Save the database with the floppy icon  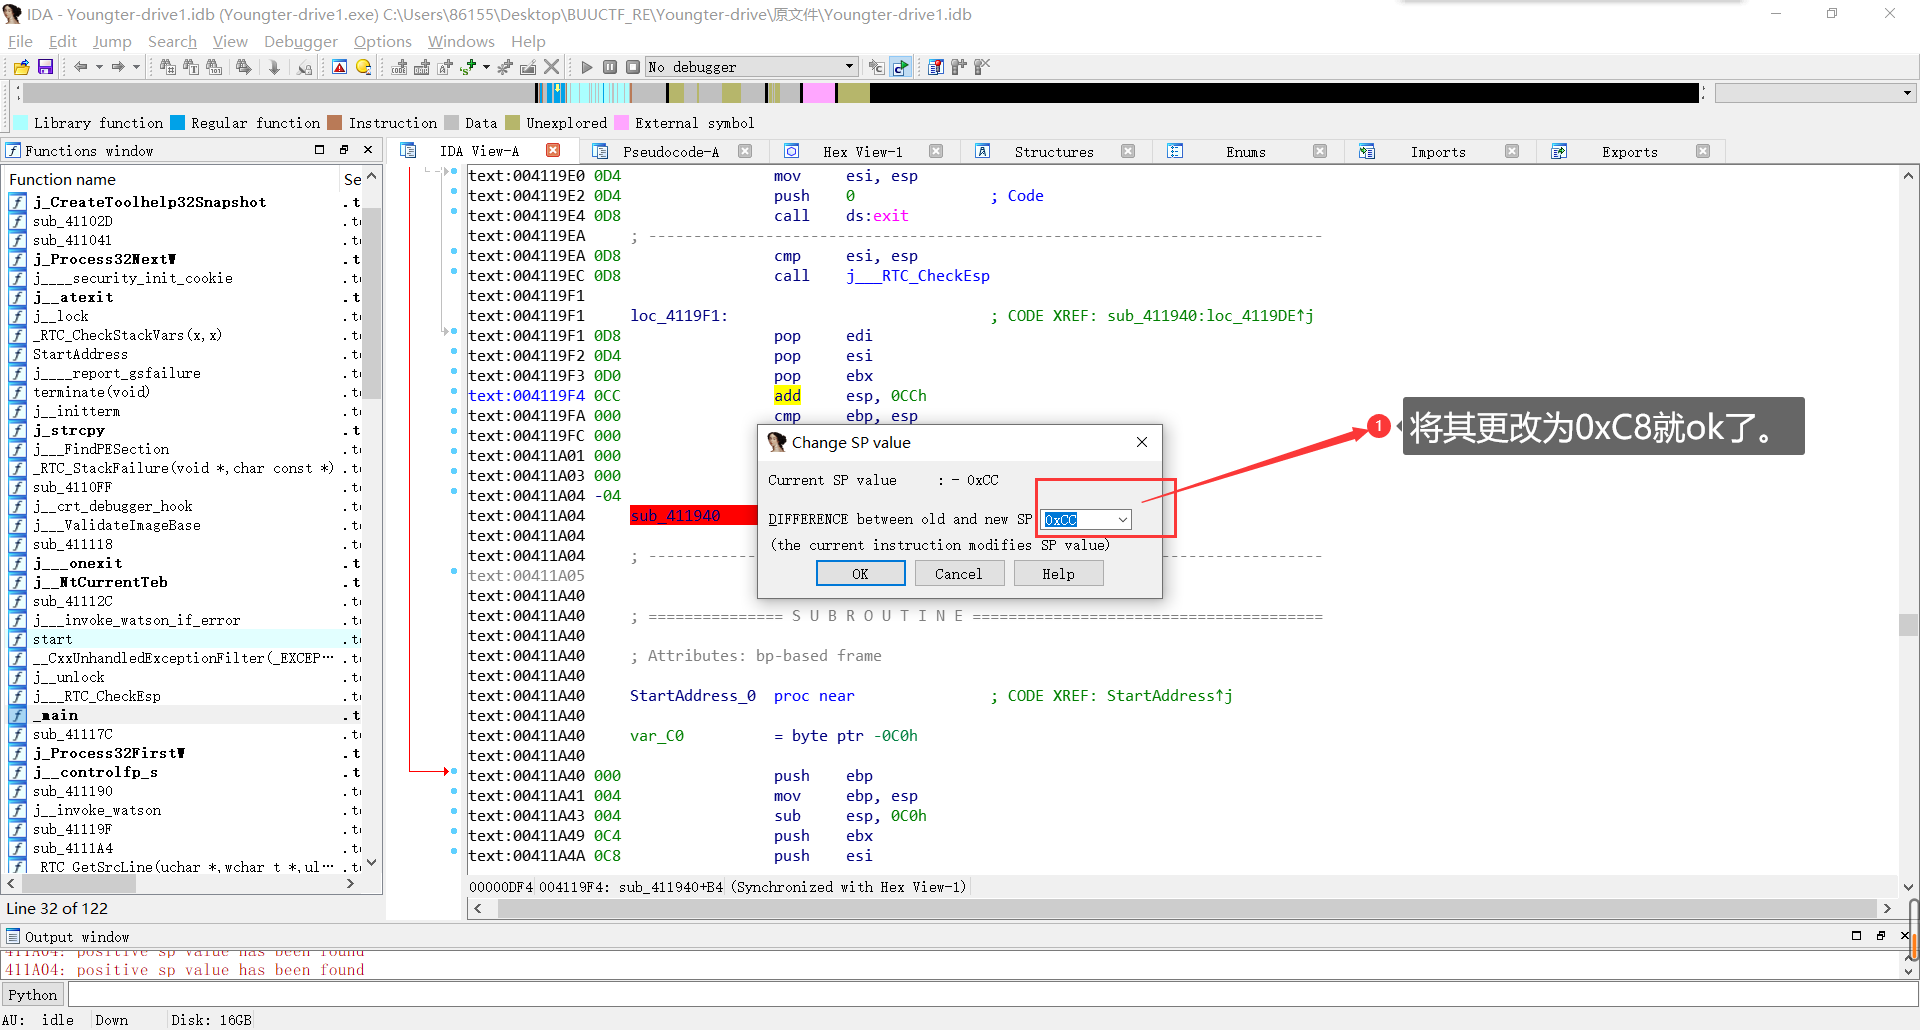point(45,67)
